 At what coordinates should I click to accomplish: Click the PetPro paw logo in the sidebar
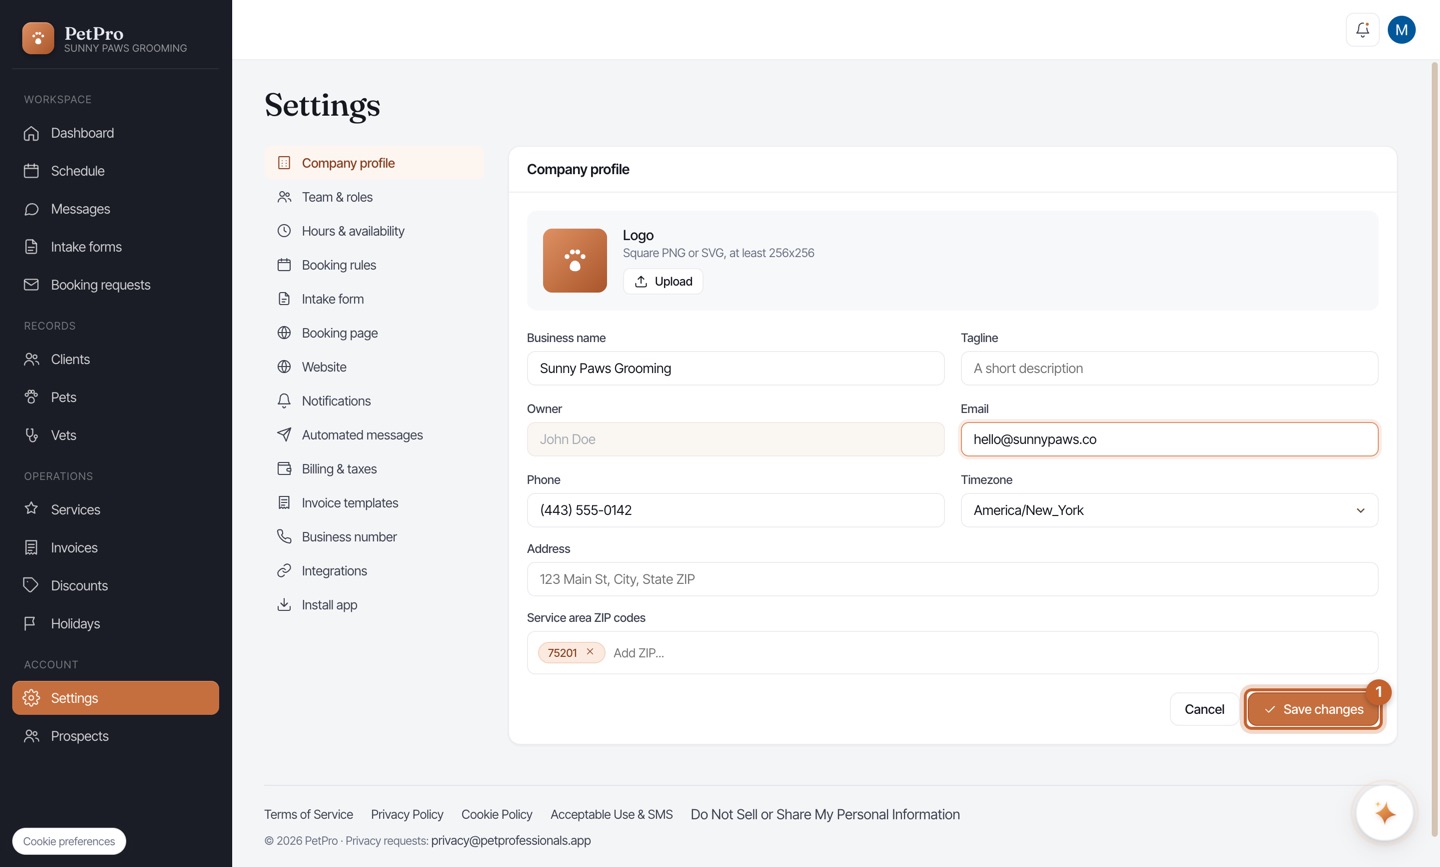(38, 38)
